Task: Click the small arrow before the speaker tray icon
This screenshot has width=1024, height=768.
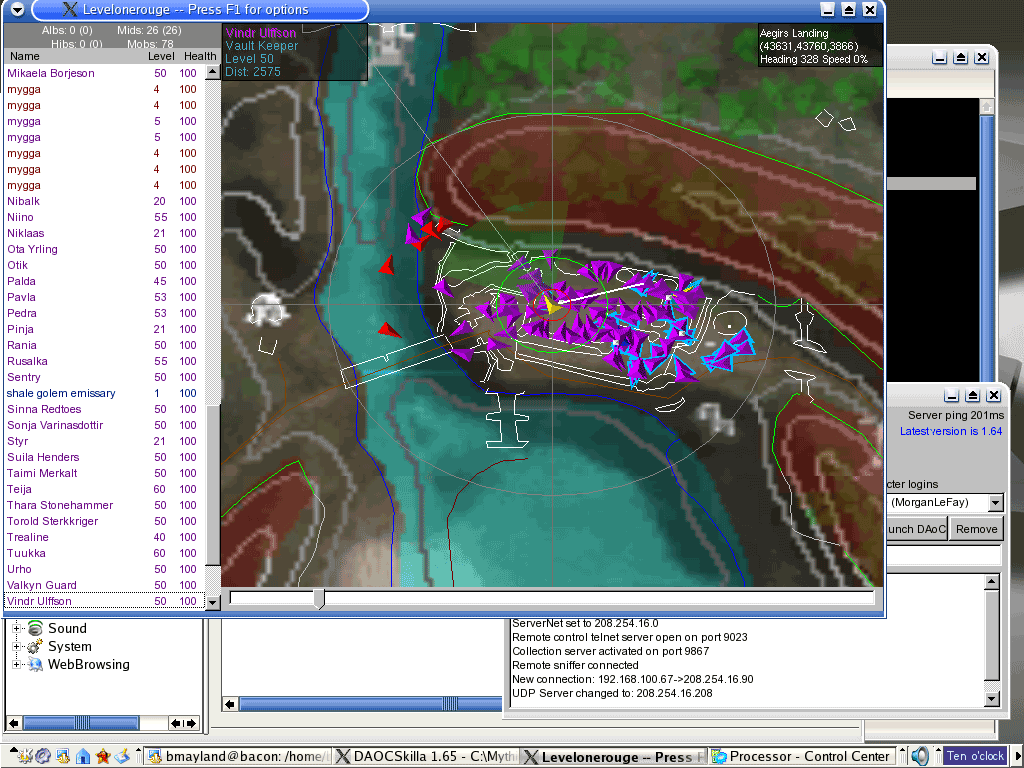Action: (x=903, y=750)
